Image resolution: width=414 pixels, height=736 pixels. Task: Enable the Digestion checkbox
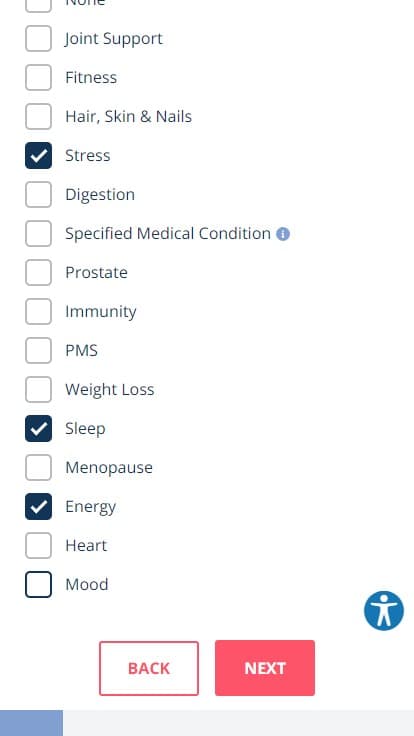(38, 194)
